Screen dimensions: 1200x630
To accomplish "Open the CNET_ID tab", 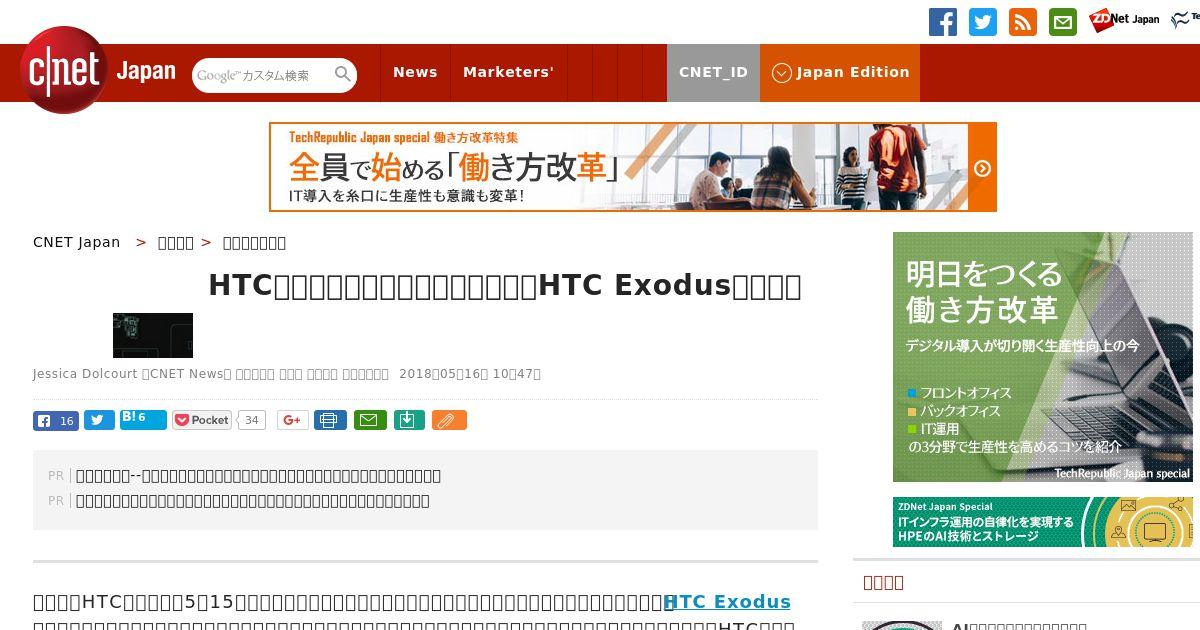I will point(713,72).
